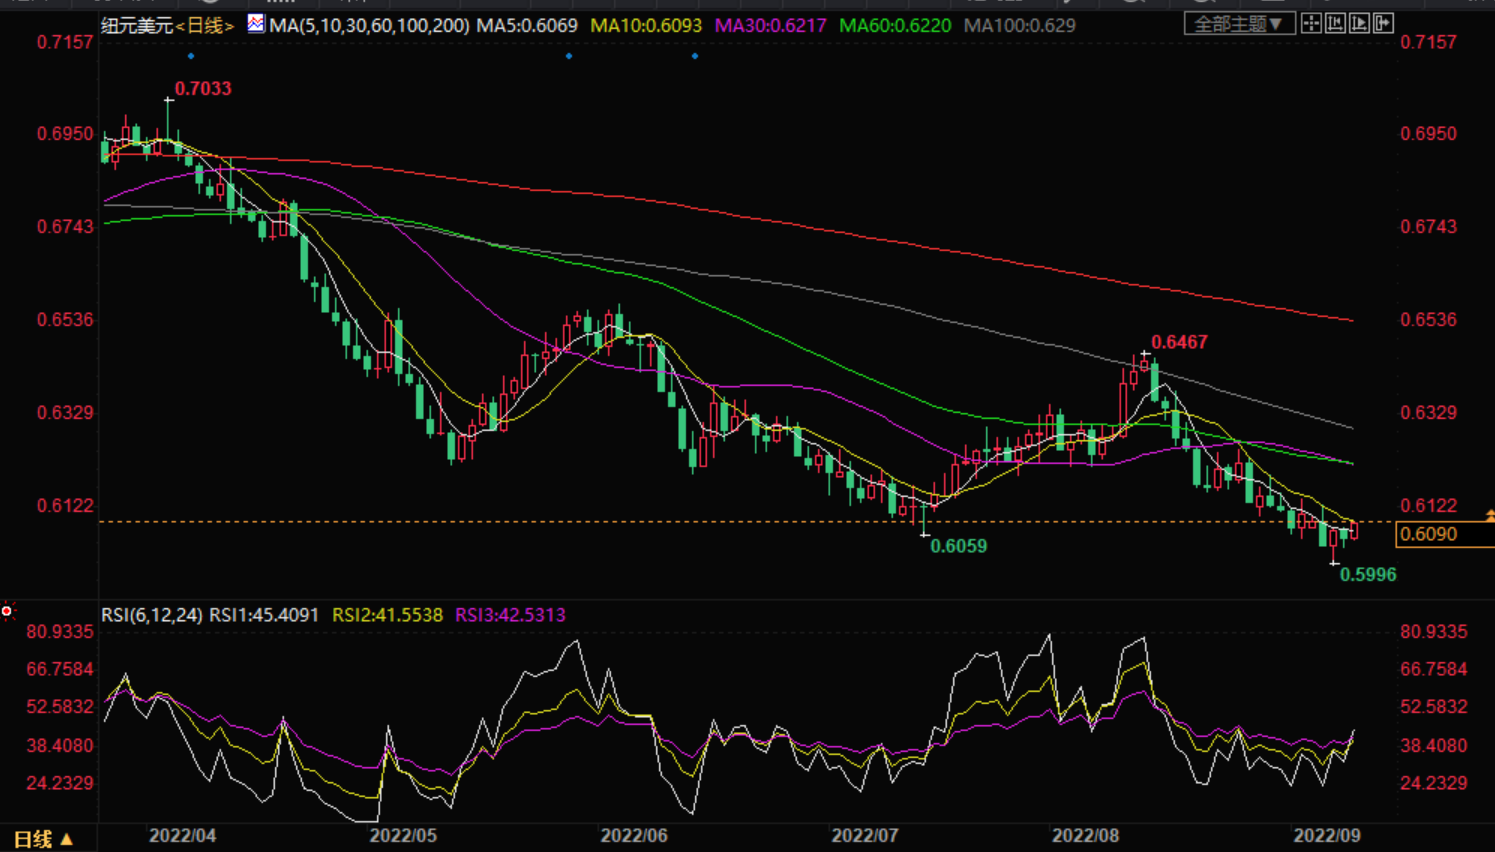This screenshot has width=1495, height=852.
Task: Click the 2022/08 date axis label
Action: 1085,835
